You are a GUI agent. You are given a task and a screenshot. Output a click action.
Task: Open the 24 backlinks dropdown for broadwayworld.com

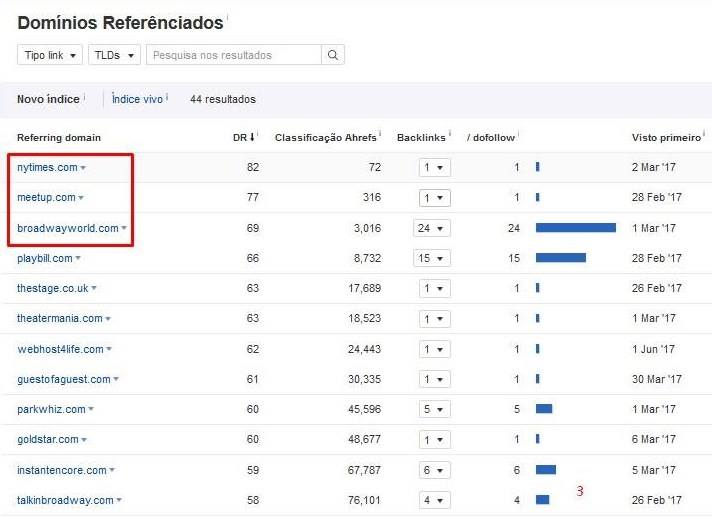pos(432,228)
